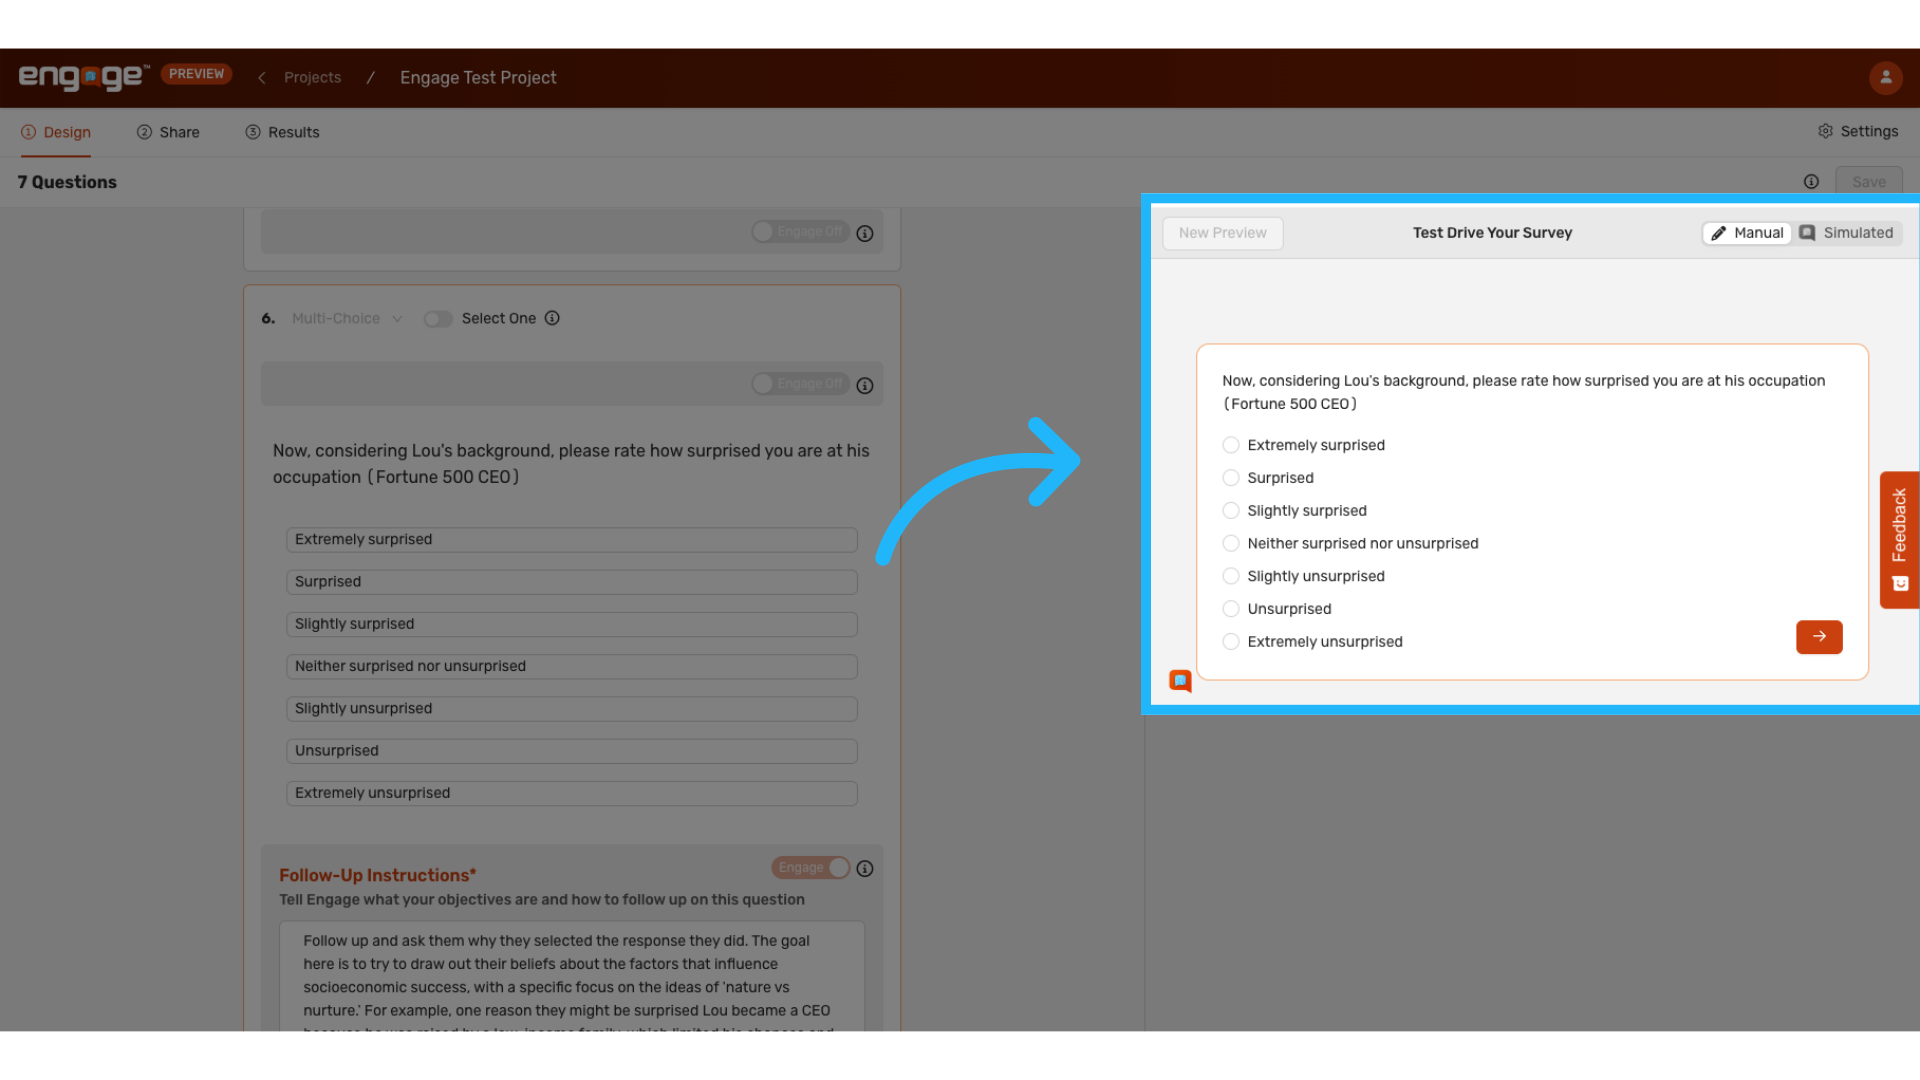
Task: Select the Surprised radio option
Action: [1231, 478]
